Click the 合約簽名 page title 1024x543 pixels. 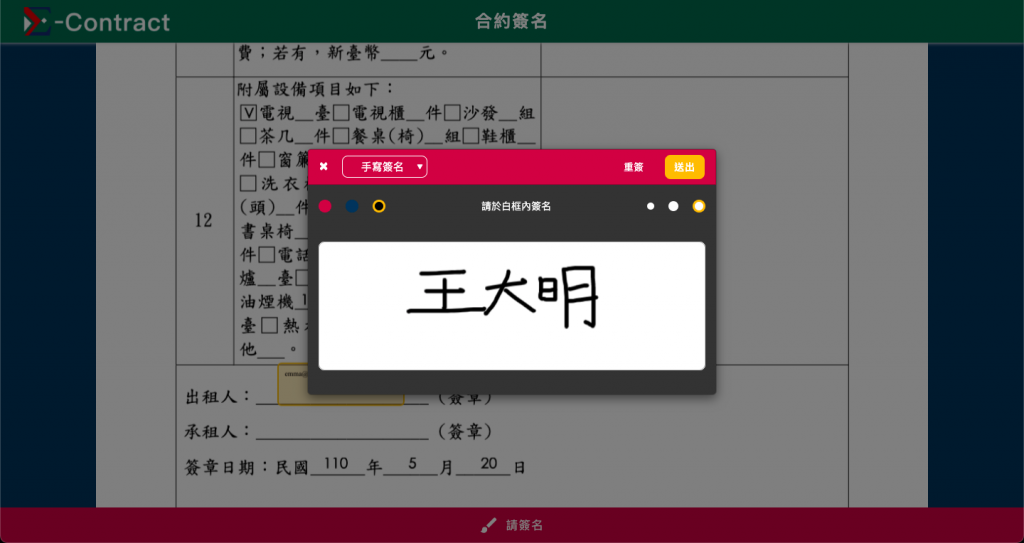point(511,22)
